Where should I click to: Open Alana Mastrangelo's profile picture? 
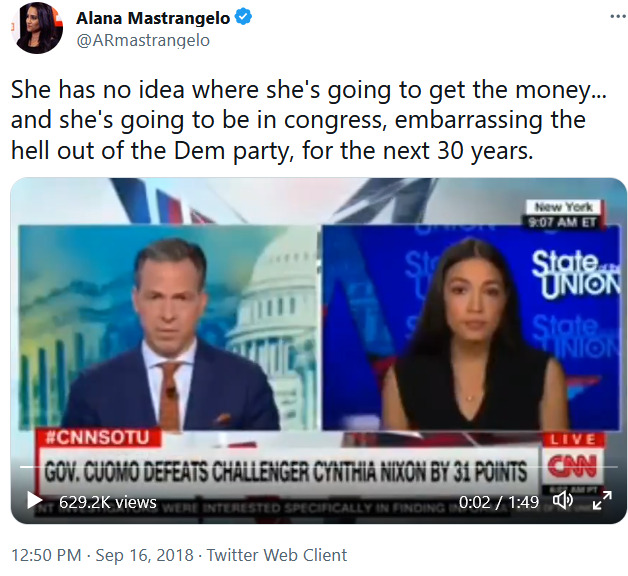click(x=37, y=28)
